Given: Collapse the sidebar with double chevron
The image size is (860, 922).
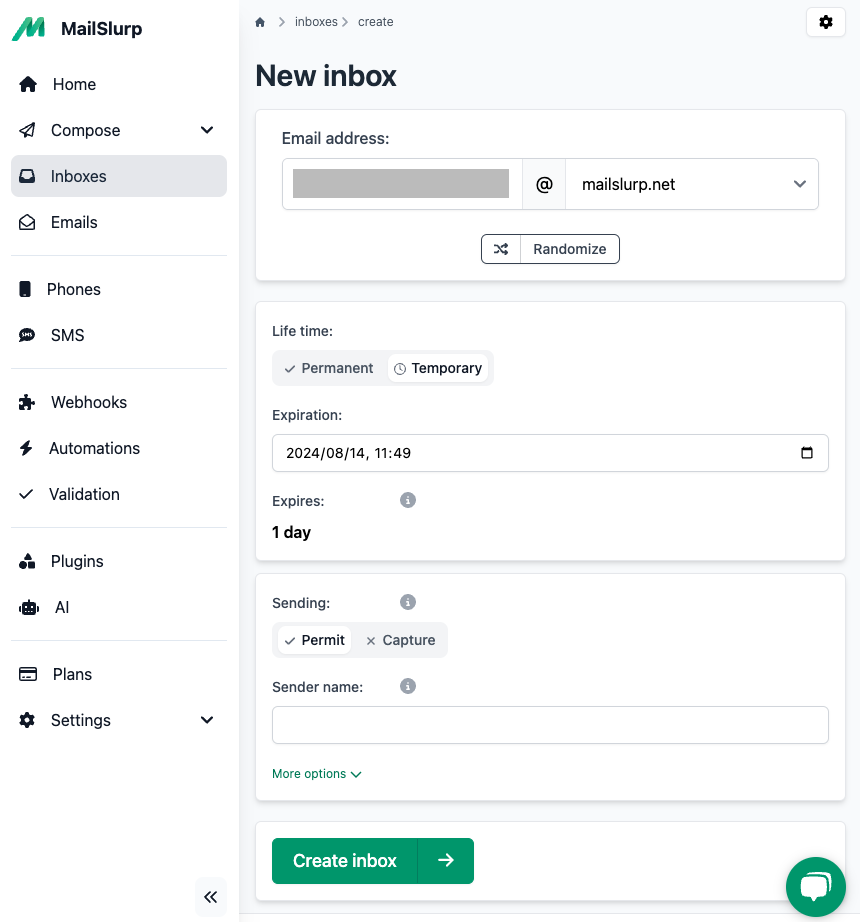Looking at the screenshot, I should 210,897.
